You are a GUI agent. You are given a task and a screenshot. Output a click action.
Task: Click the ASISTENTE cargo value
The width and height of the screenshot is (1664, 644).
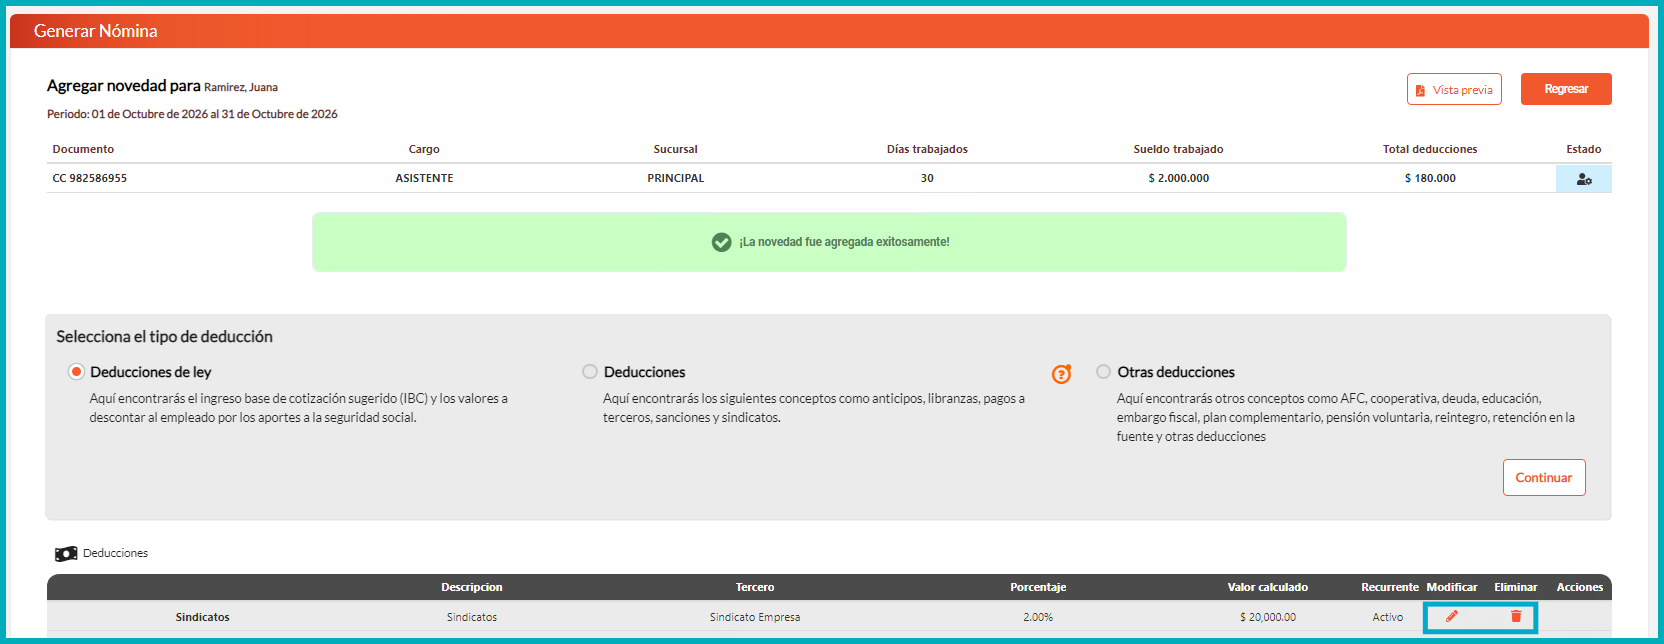coord(424,178)
